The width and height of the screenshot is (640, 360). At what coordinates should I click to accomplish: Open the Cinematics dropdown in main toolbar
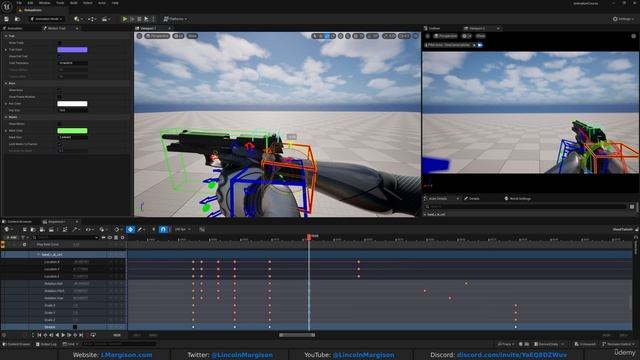[x=106, y=19]
